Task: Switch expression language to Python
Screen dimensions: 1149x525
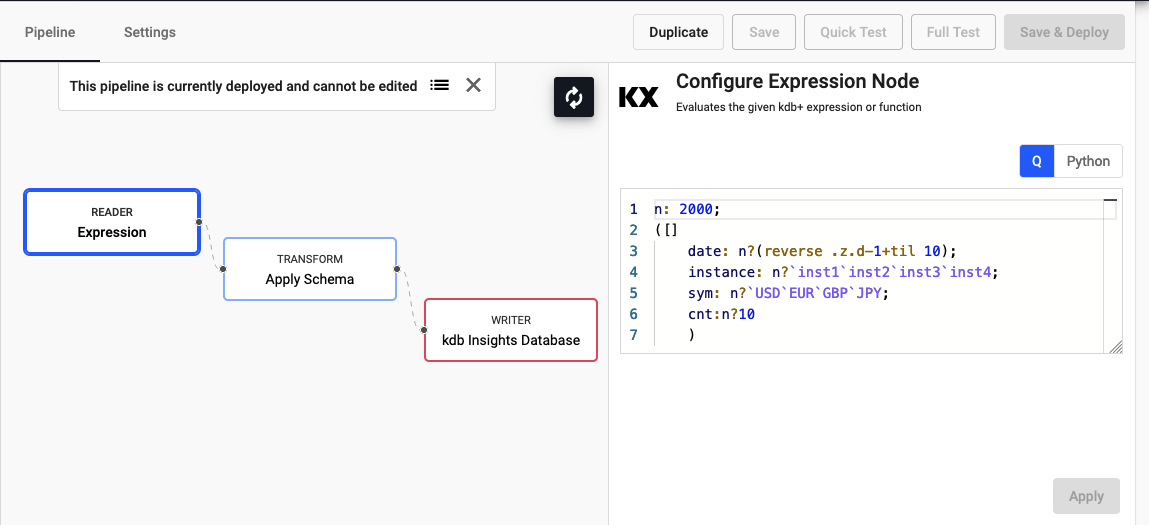Action: click(x=1087, y=161)
